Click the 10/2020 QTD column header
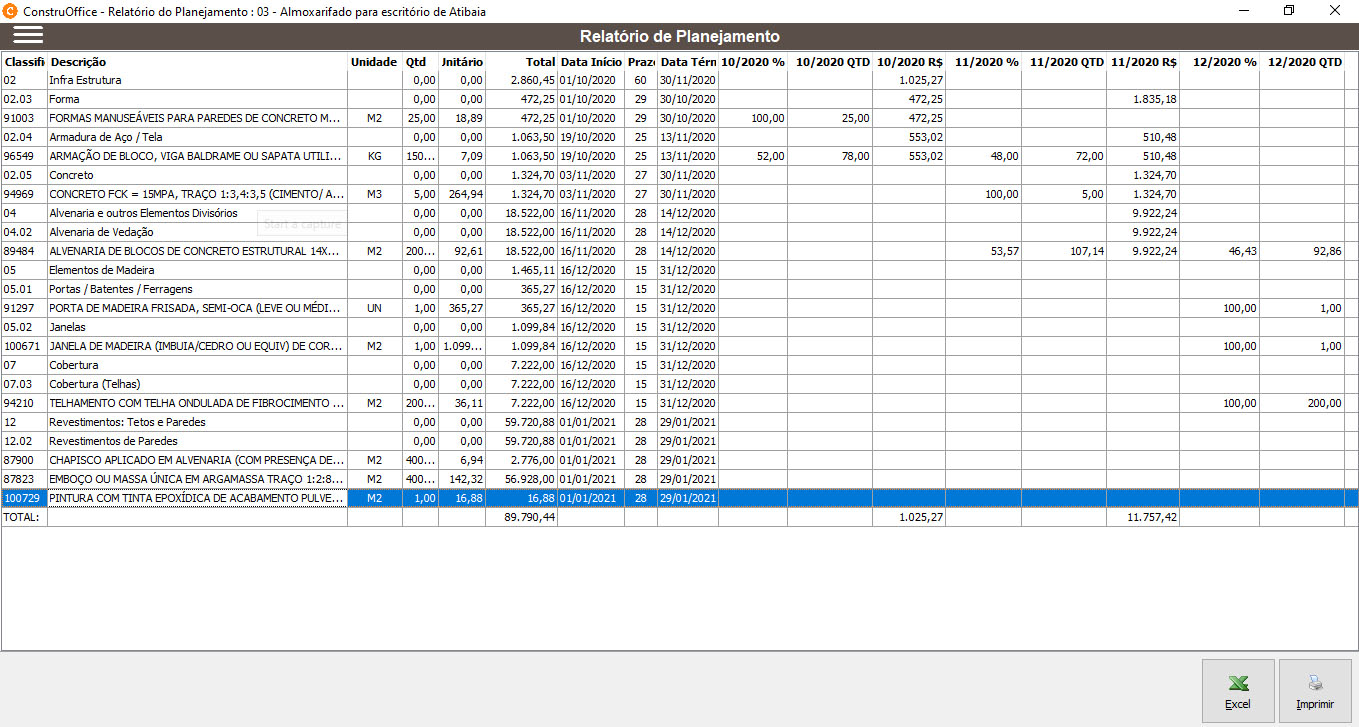The width and height of the screenshot is (1359, 727). click(x=832, y=62)
